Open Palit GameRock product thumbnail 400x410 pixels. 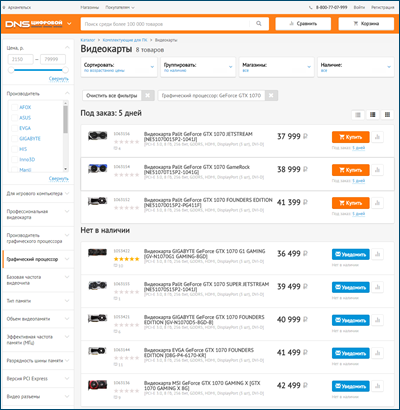coord(97,168)
